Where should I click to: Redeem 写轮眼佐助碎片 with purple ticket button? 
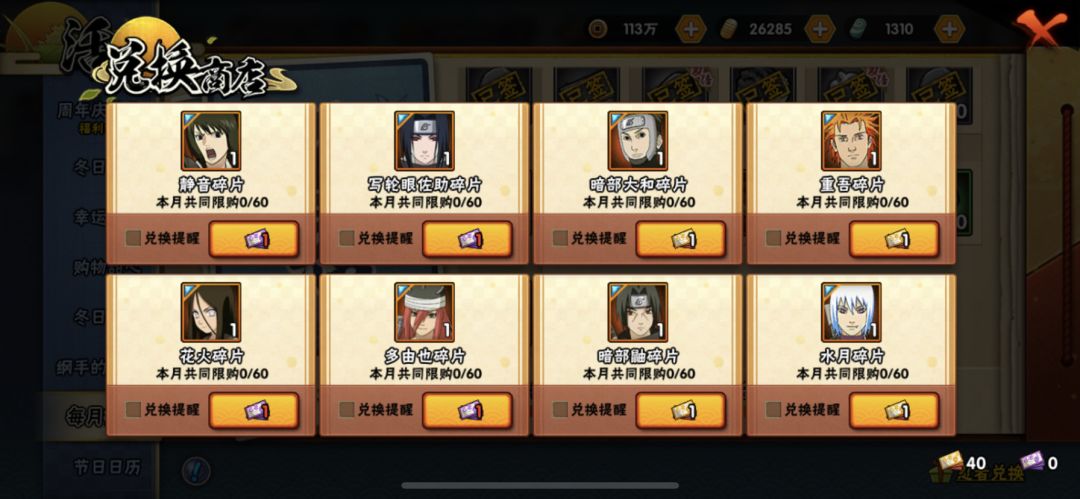pos(467,239)
